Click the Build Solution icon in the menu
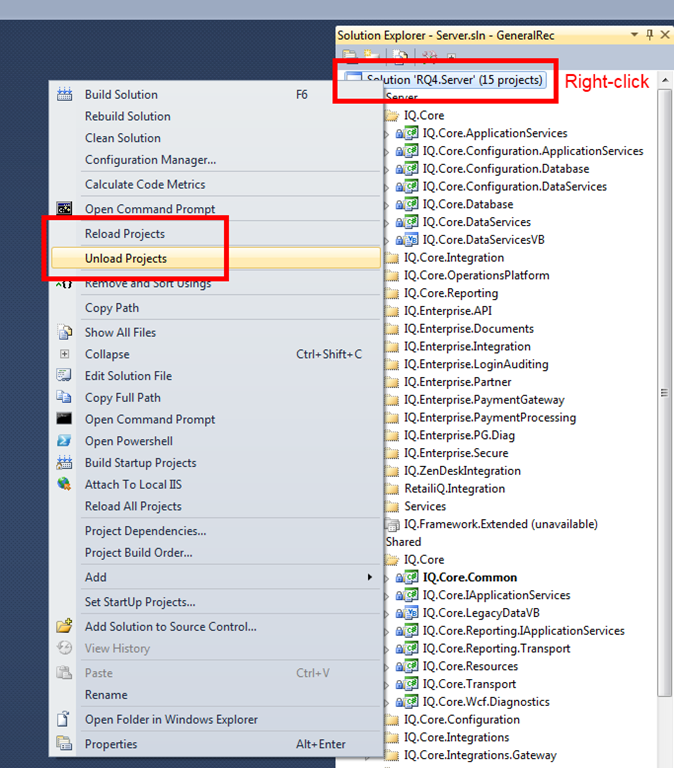674x768 pixels. (64, 94)
